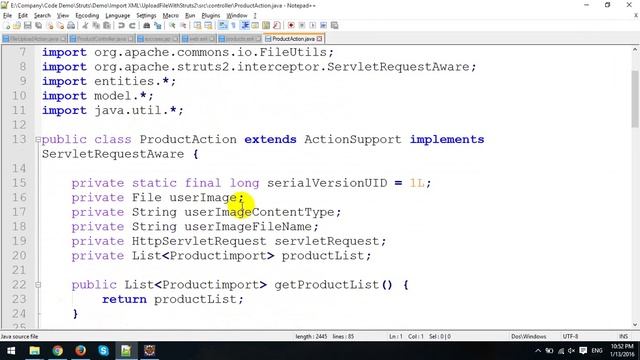Click 'length : 2445' in status bar
This screenshot has width=640, height=360.
(311, 337)
